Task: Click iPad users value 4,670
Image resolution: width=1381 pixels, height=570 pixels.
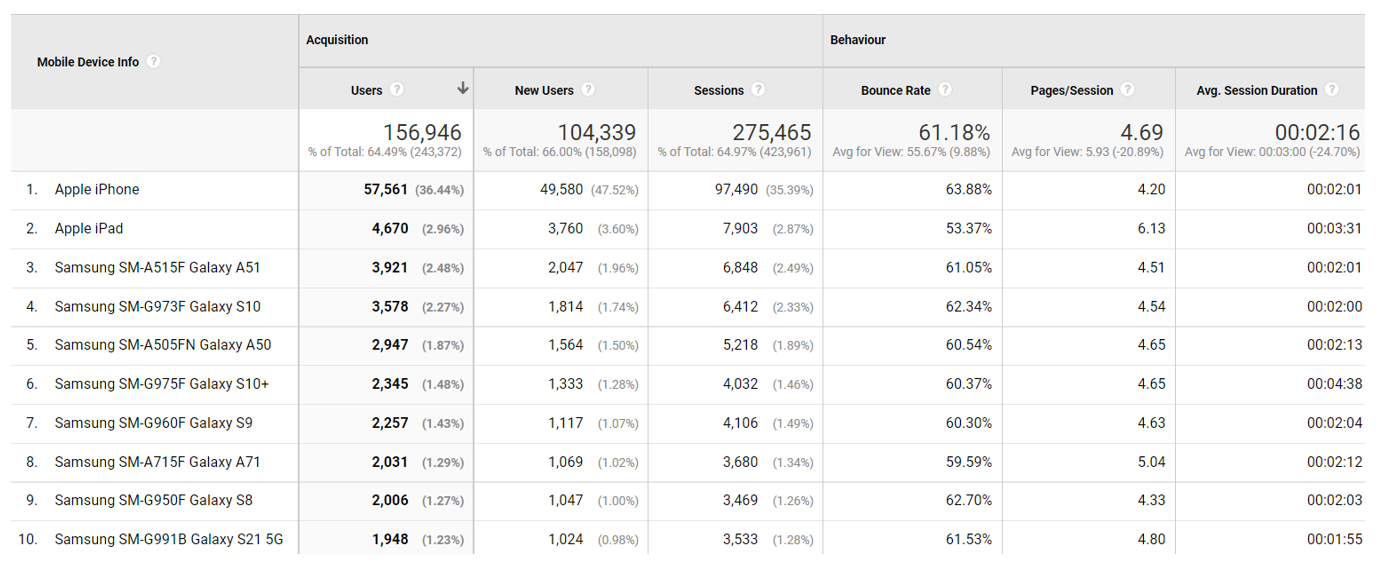Action: coord(390,228)
